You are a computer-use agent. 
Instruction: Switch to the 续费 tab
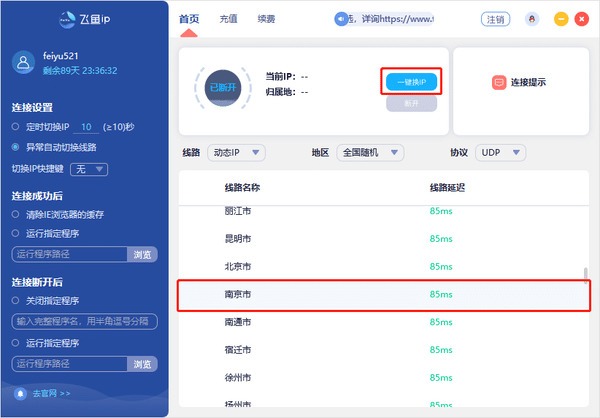266,19
